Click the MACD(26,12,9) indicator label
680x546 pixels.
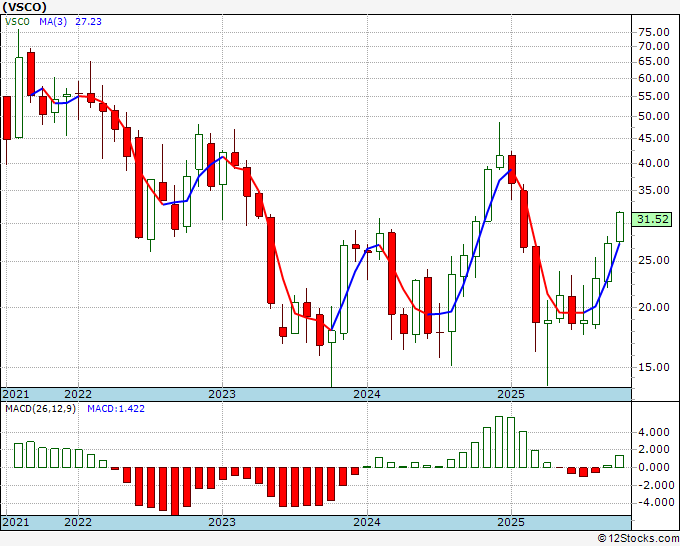(40, 409)
